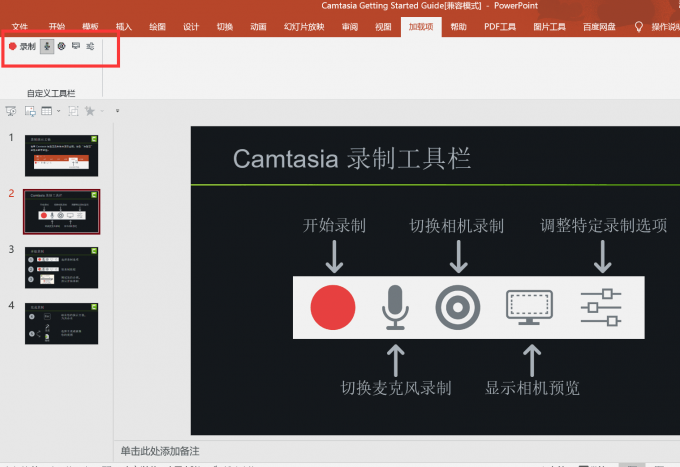Image resolution: width=680 pixels, height=467 pixels.
Task: Switch to the PDF工具 ribbon tab
Action: coord(500,27)
